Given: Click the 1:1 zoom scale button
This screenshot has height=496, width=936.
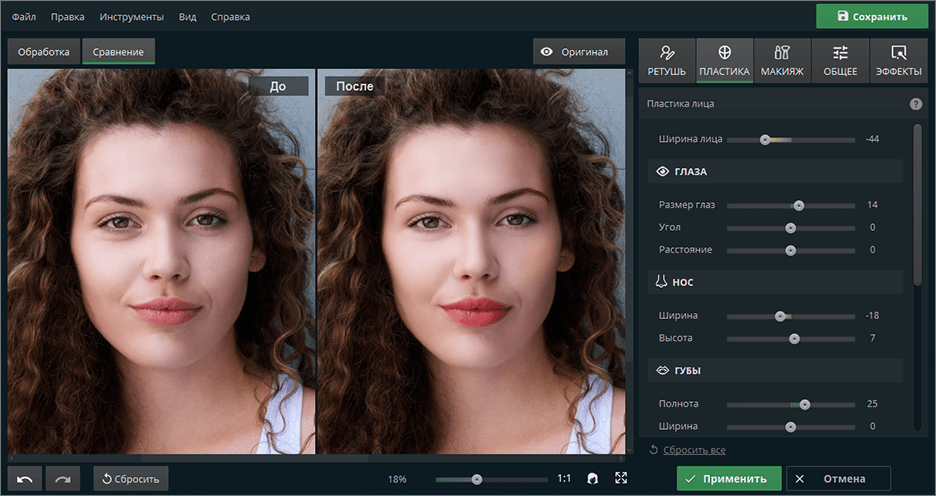Looking at the screenshot, I should point(564,479).
